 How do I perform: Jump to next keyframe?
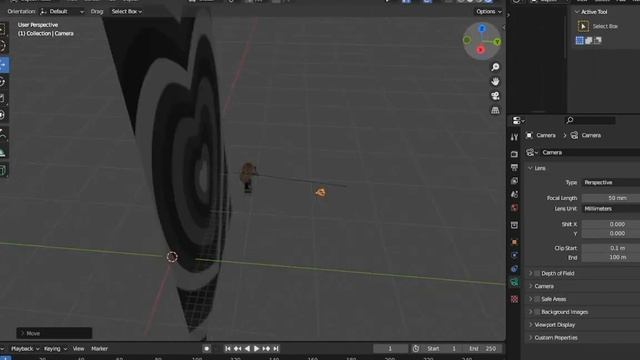point(266,349)
